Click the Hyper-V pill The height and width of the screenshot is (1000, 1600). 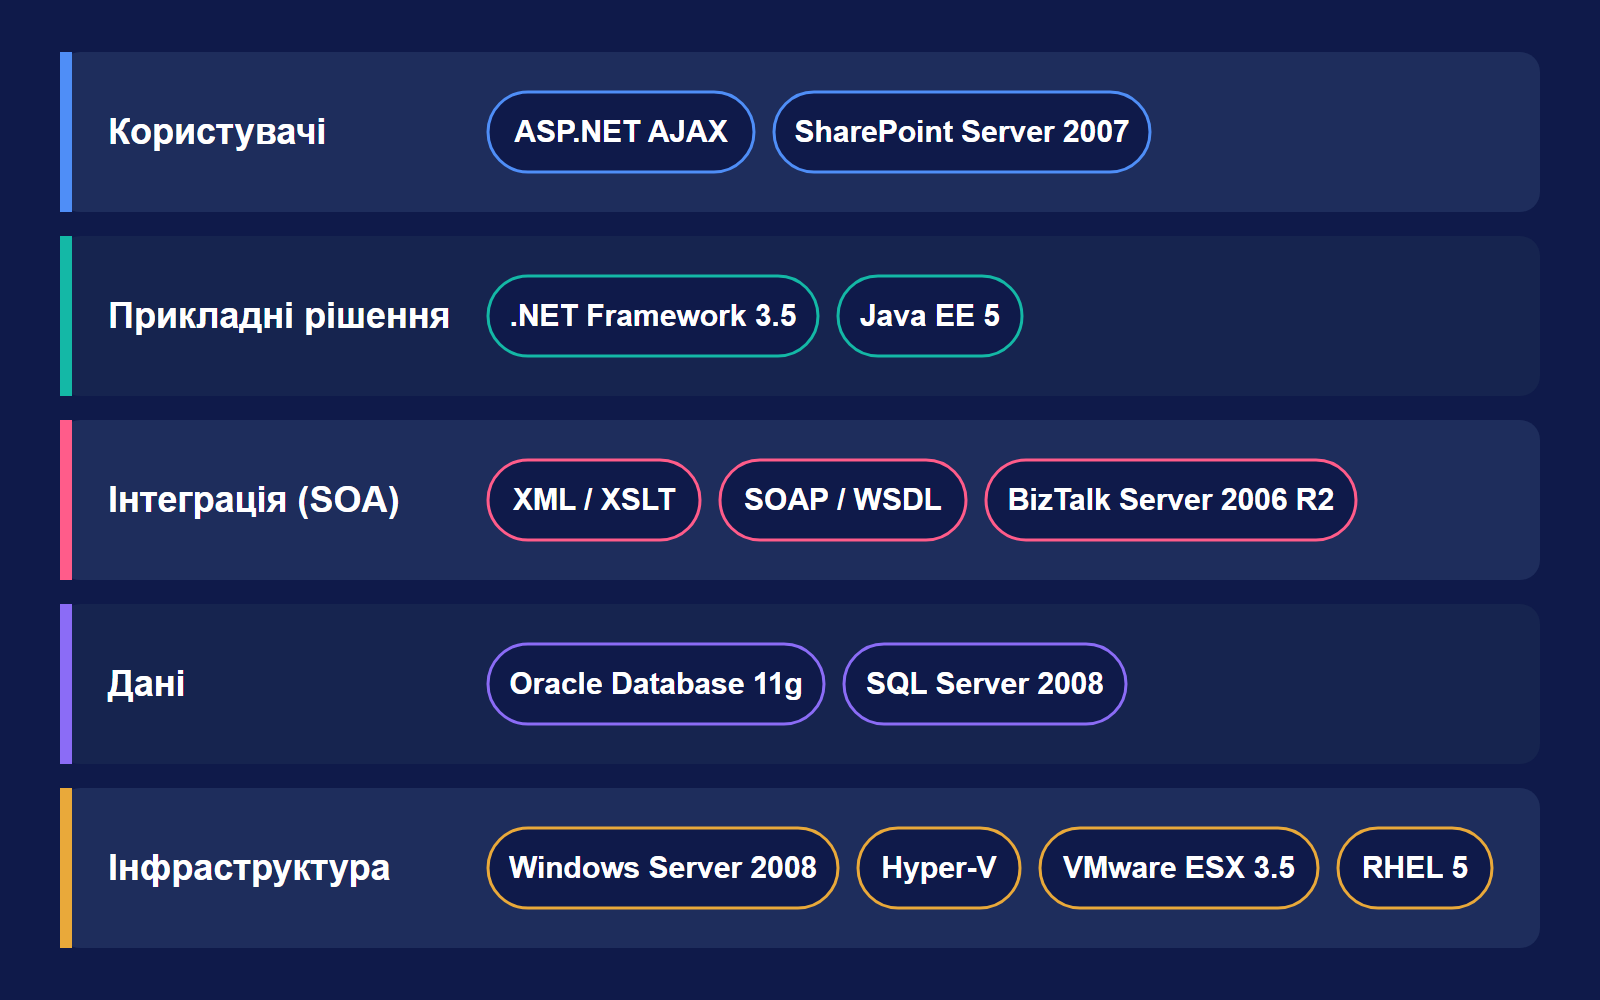pyautogui.click(x=939, y=868)
